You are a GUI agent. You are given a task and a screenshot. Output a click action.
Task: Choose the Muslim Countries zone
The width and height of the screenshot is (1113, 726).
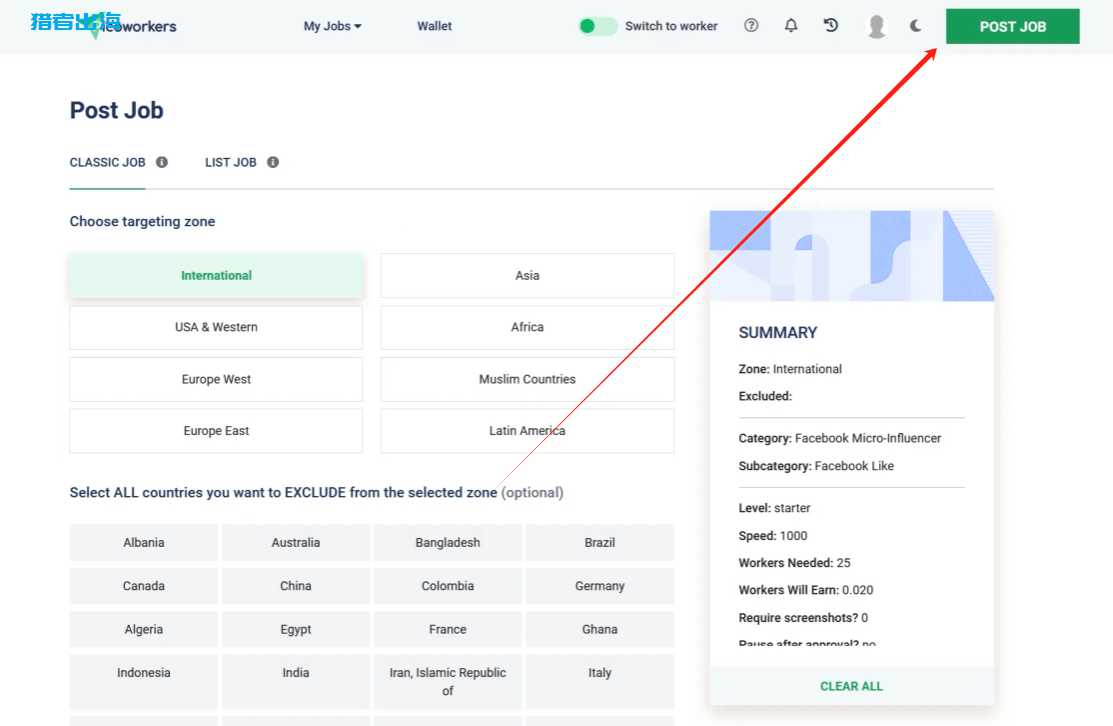click(527, 379)
